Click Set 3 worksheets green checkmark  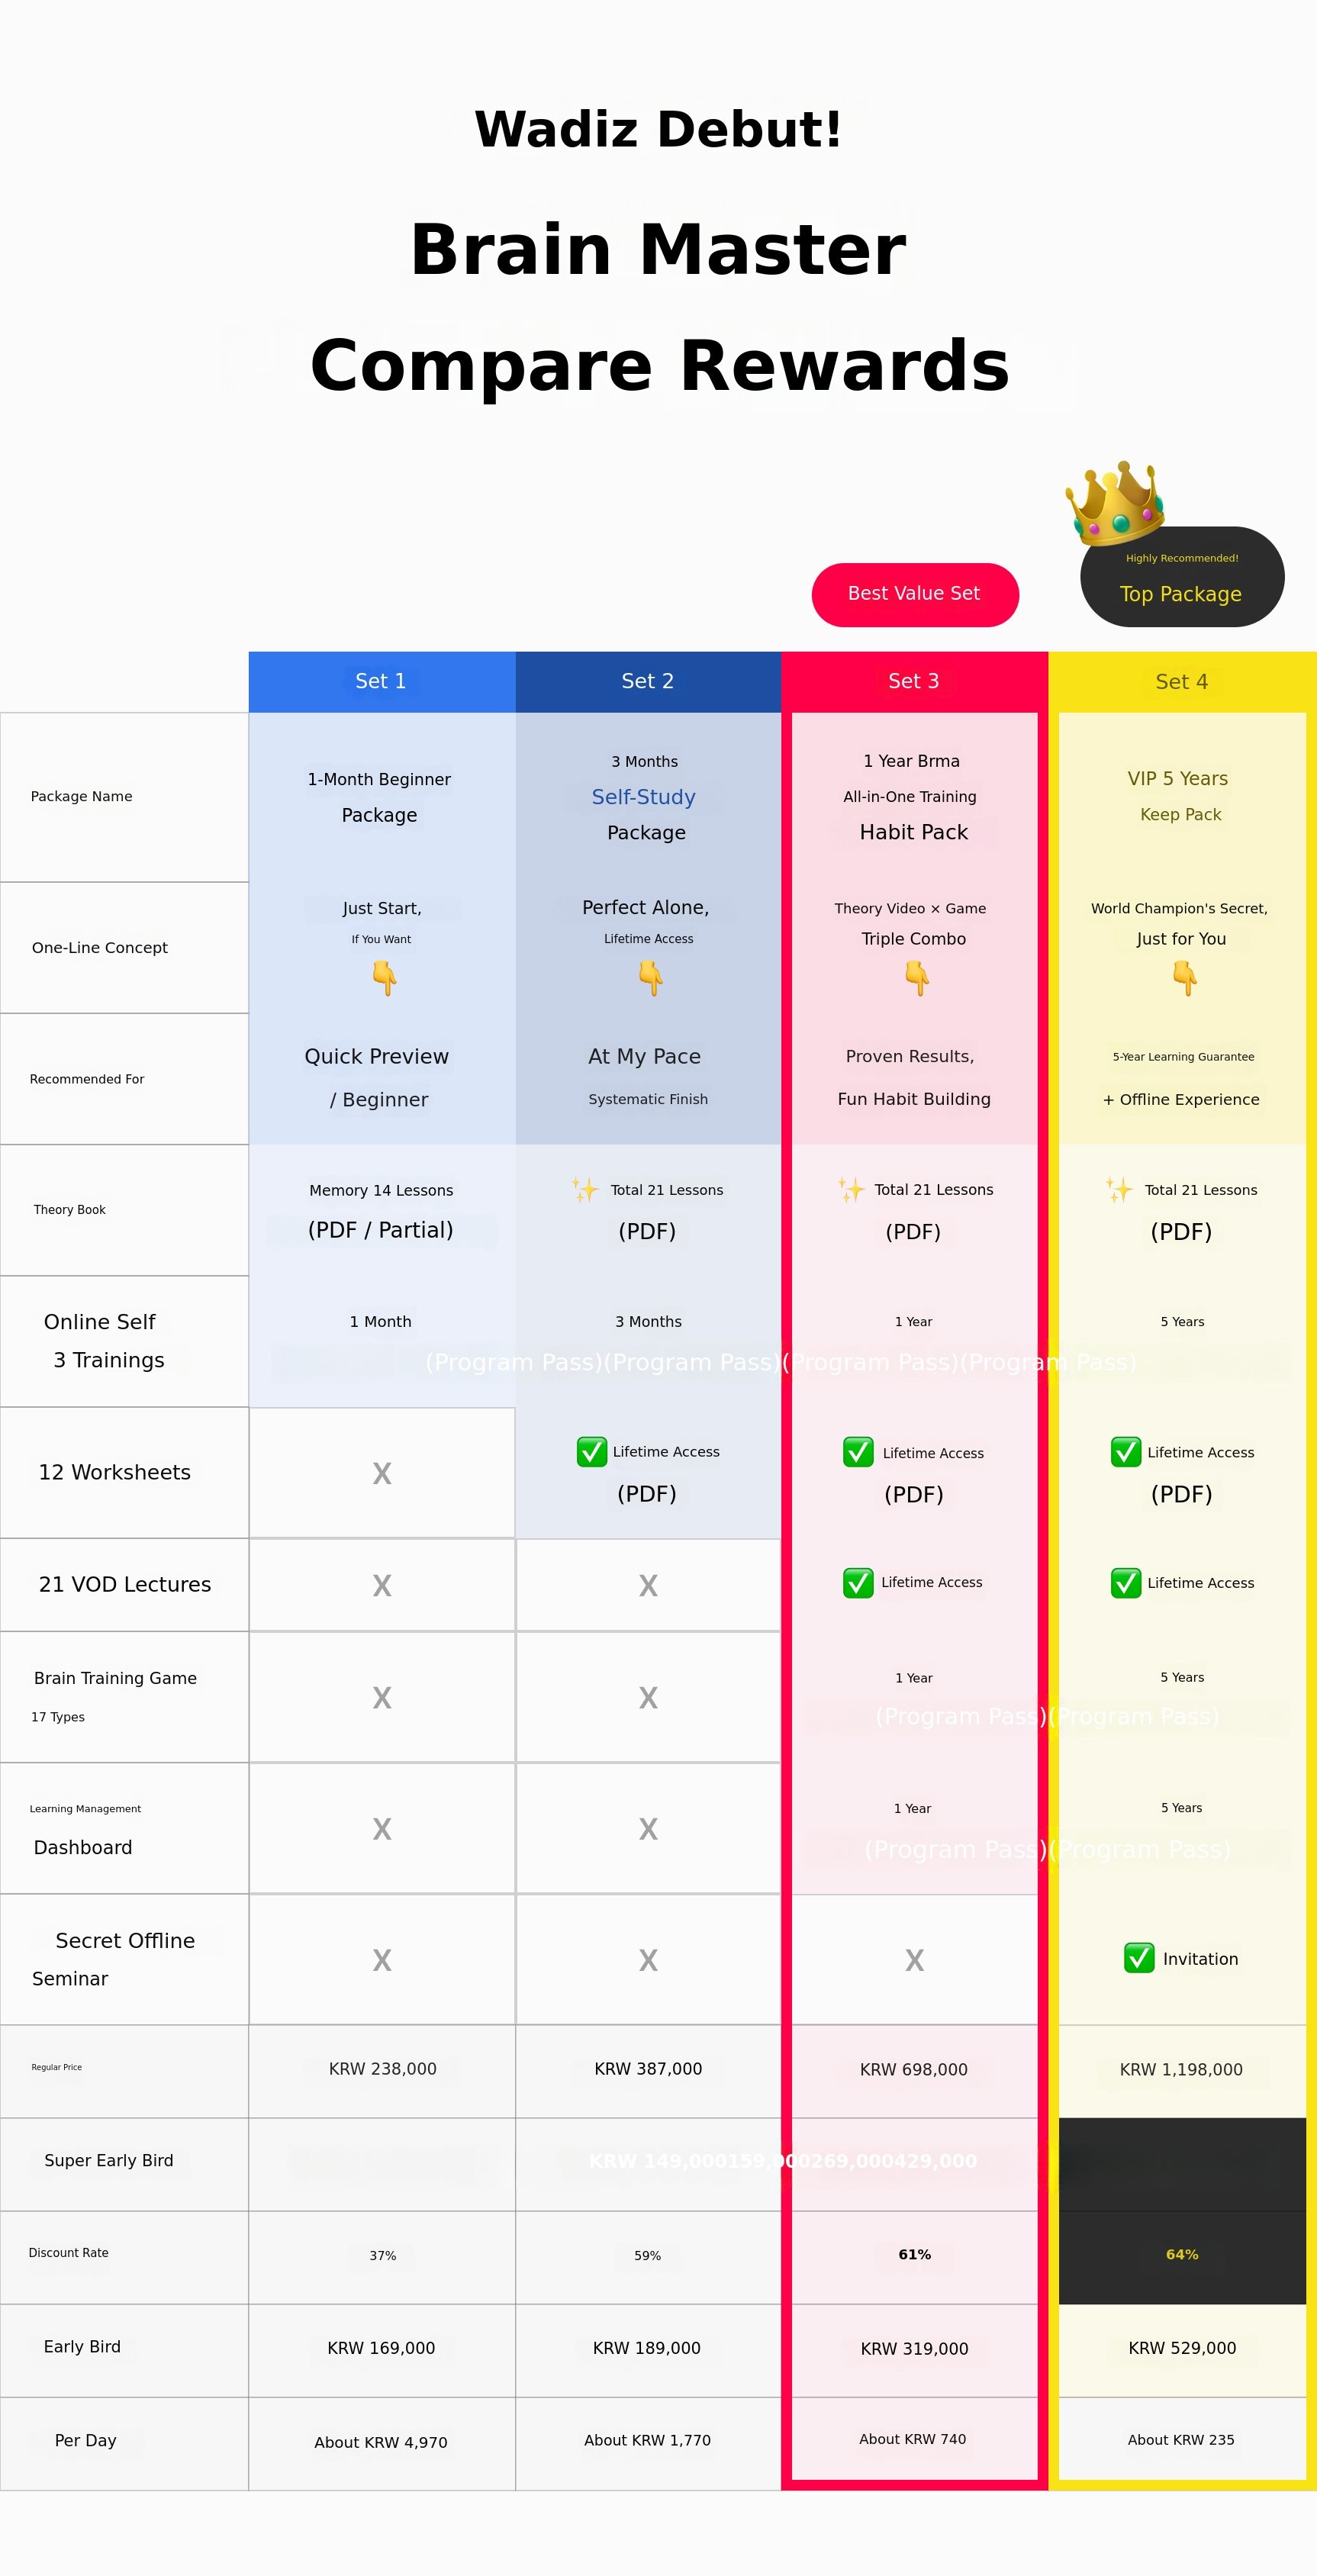tap(858, 1452)
